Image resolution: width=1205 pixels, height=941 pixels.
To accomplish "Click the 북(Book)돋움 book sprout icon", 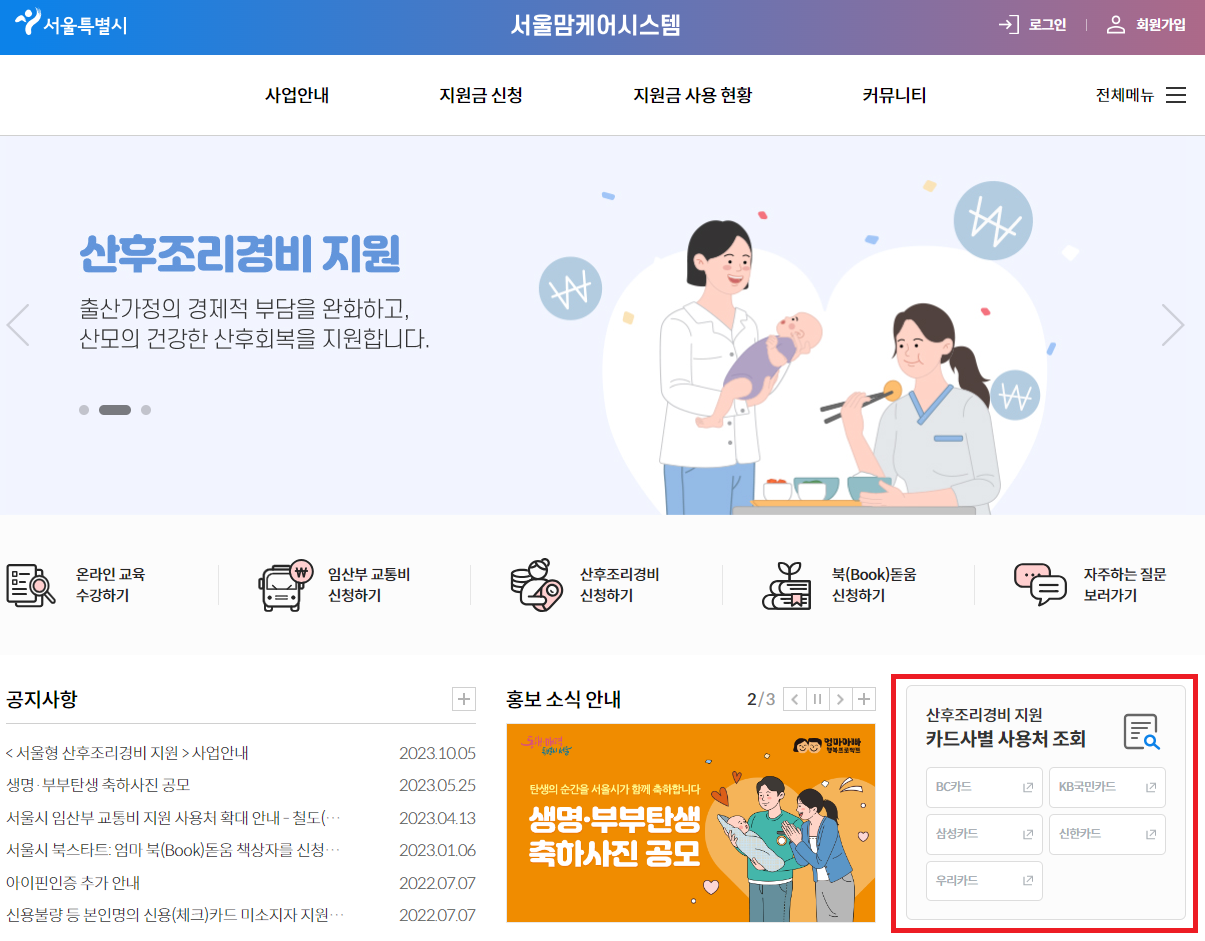I will 789,585.
